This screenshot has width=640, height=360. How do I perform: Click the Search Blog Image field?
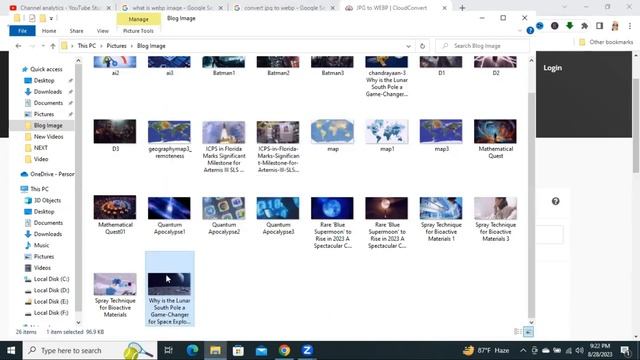click(x=482, y=46)
